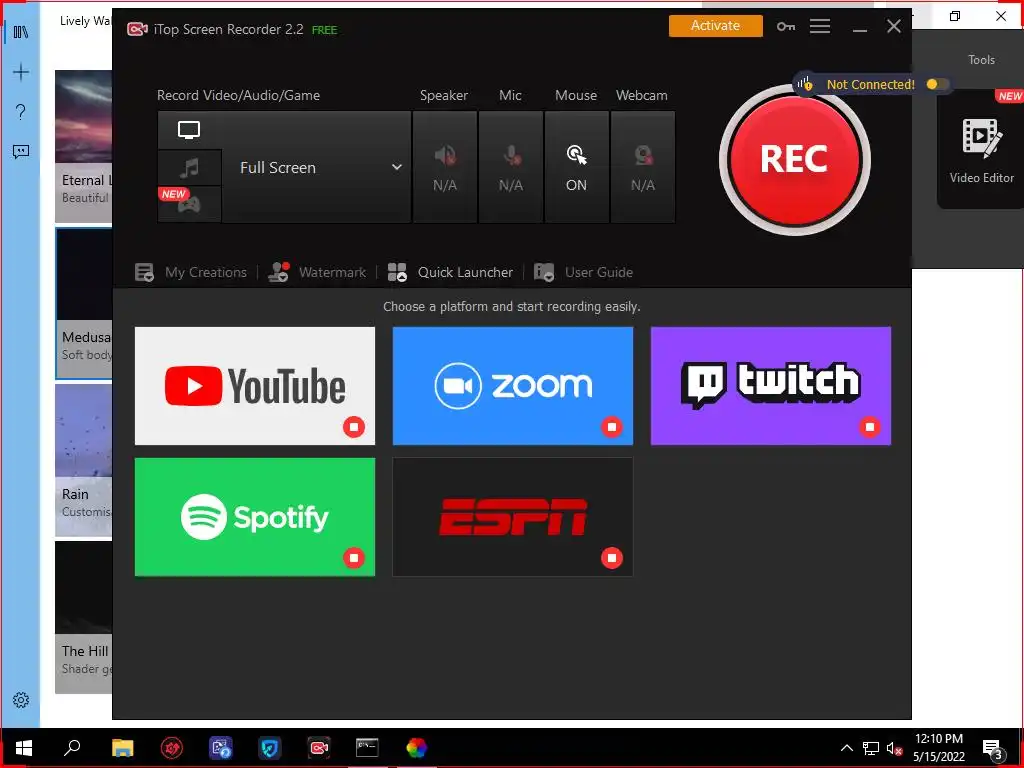1024x768 pixels.
Task: Click the record dot on ESPN tile
Action: (612, 558)
